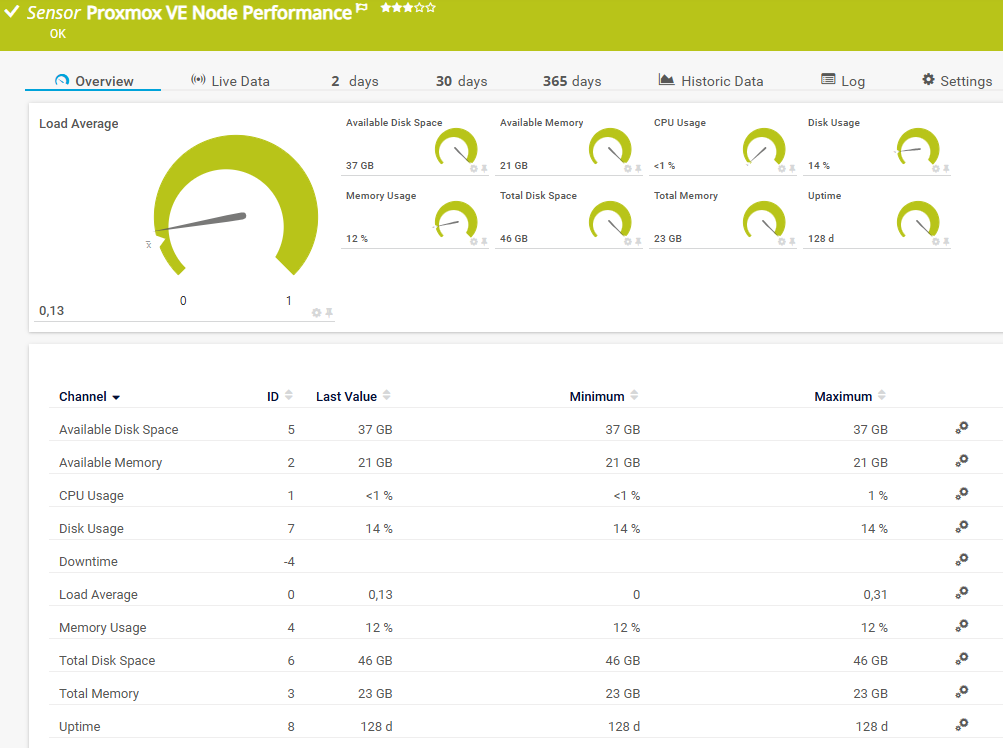Pin the Load Average gauge as primary
The width and height of the screenshot is (1003, 748).
coord(329,313)
